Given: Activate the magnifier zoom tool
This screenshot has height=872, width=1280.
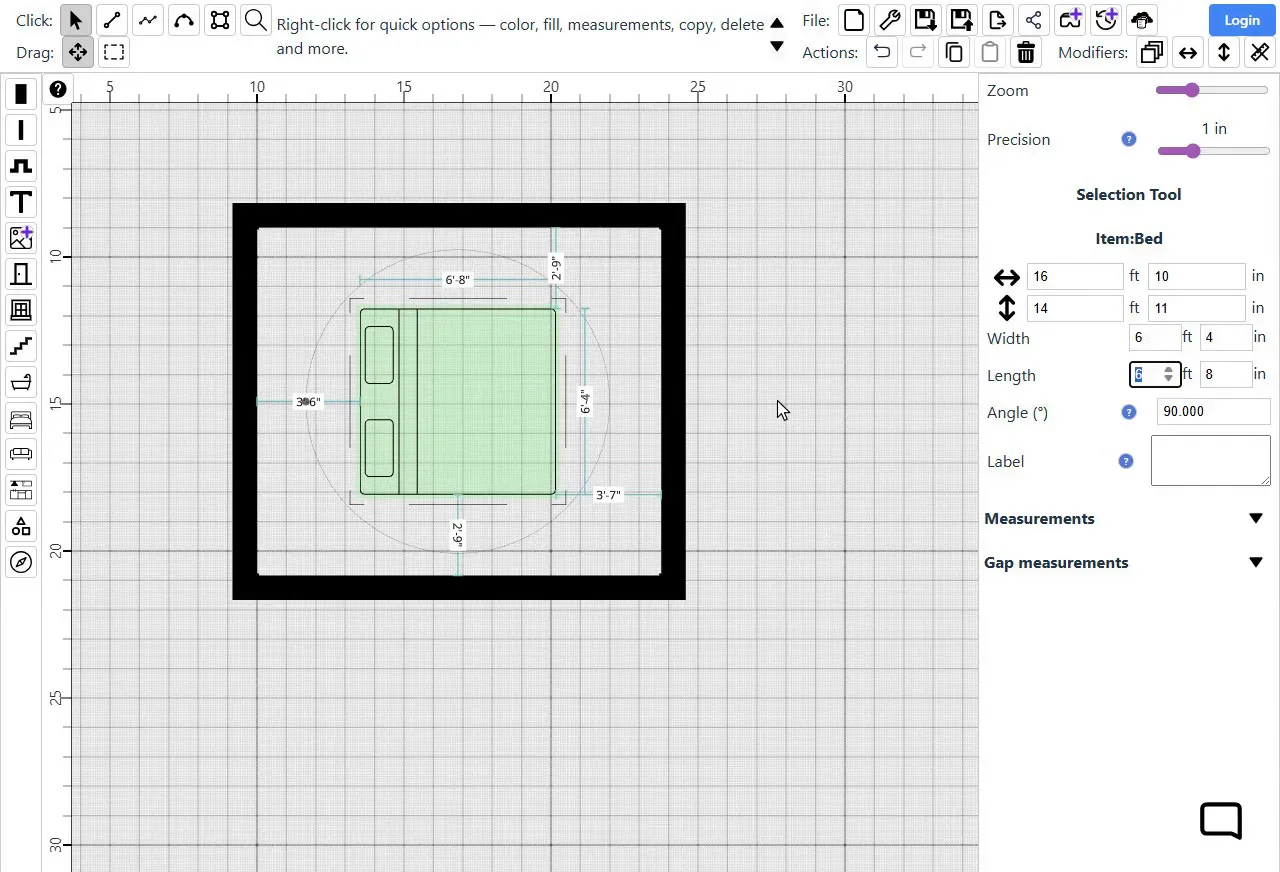Looking at the screenshot, I should tap(256, 20).
